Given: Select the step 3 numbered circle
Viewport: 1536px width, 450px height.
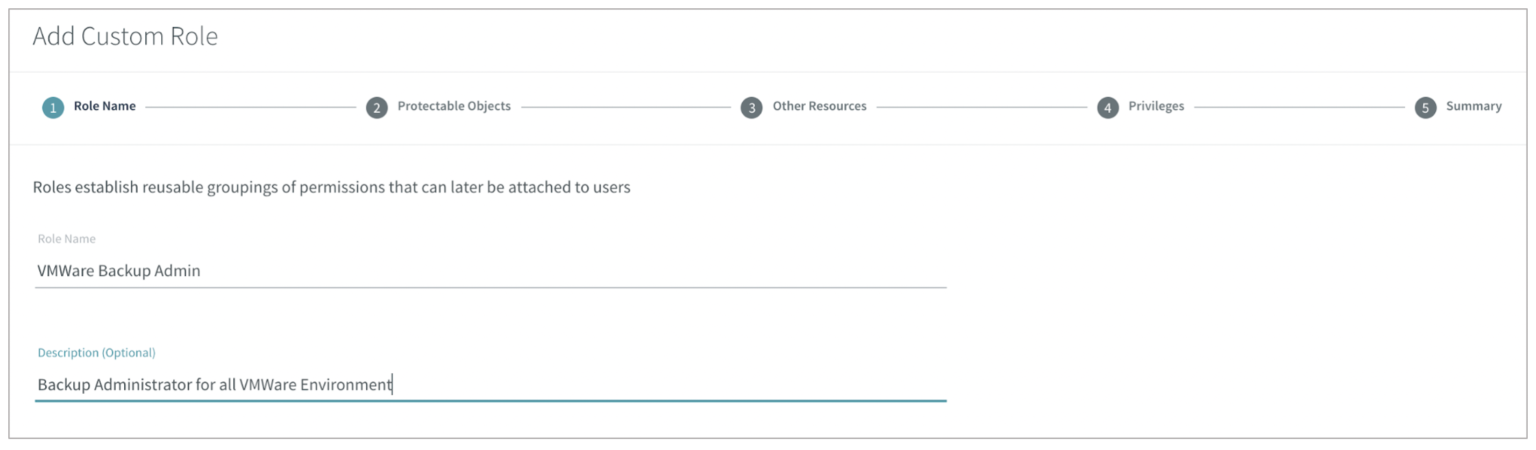Looking at the screenshot, I should (x=751, y=108).
